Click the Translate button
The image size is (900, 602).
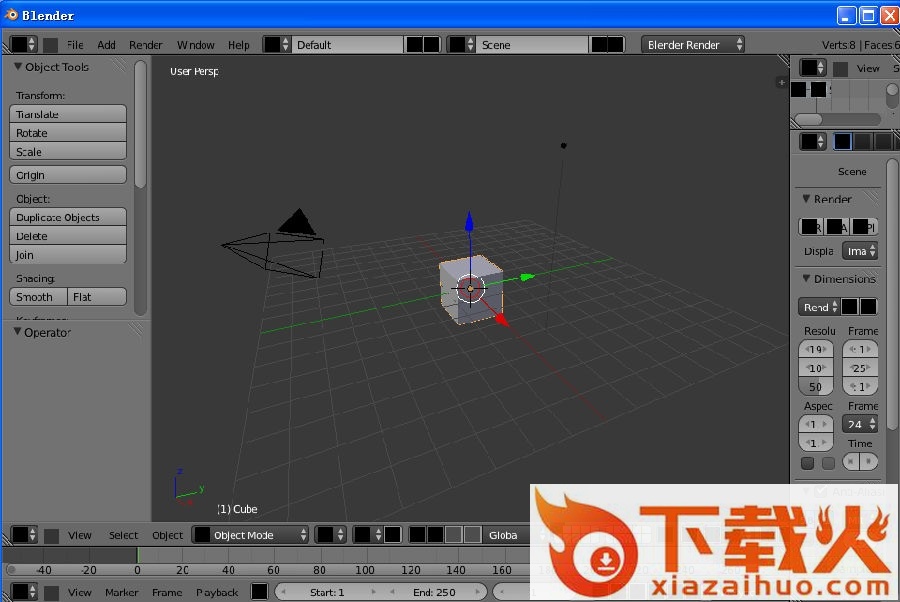68,114
